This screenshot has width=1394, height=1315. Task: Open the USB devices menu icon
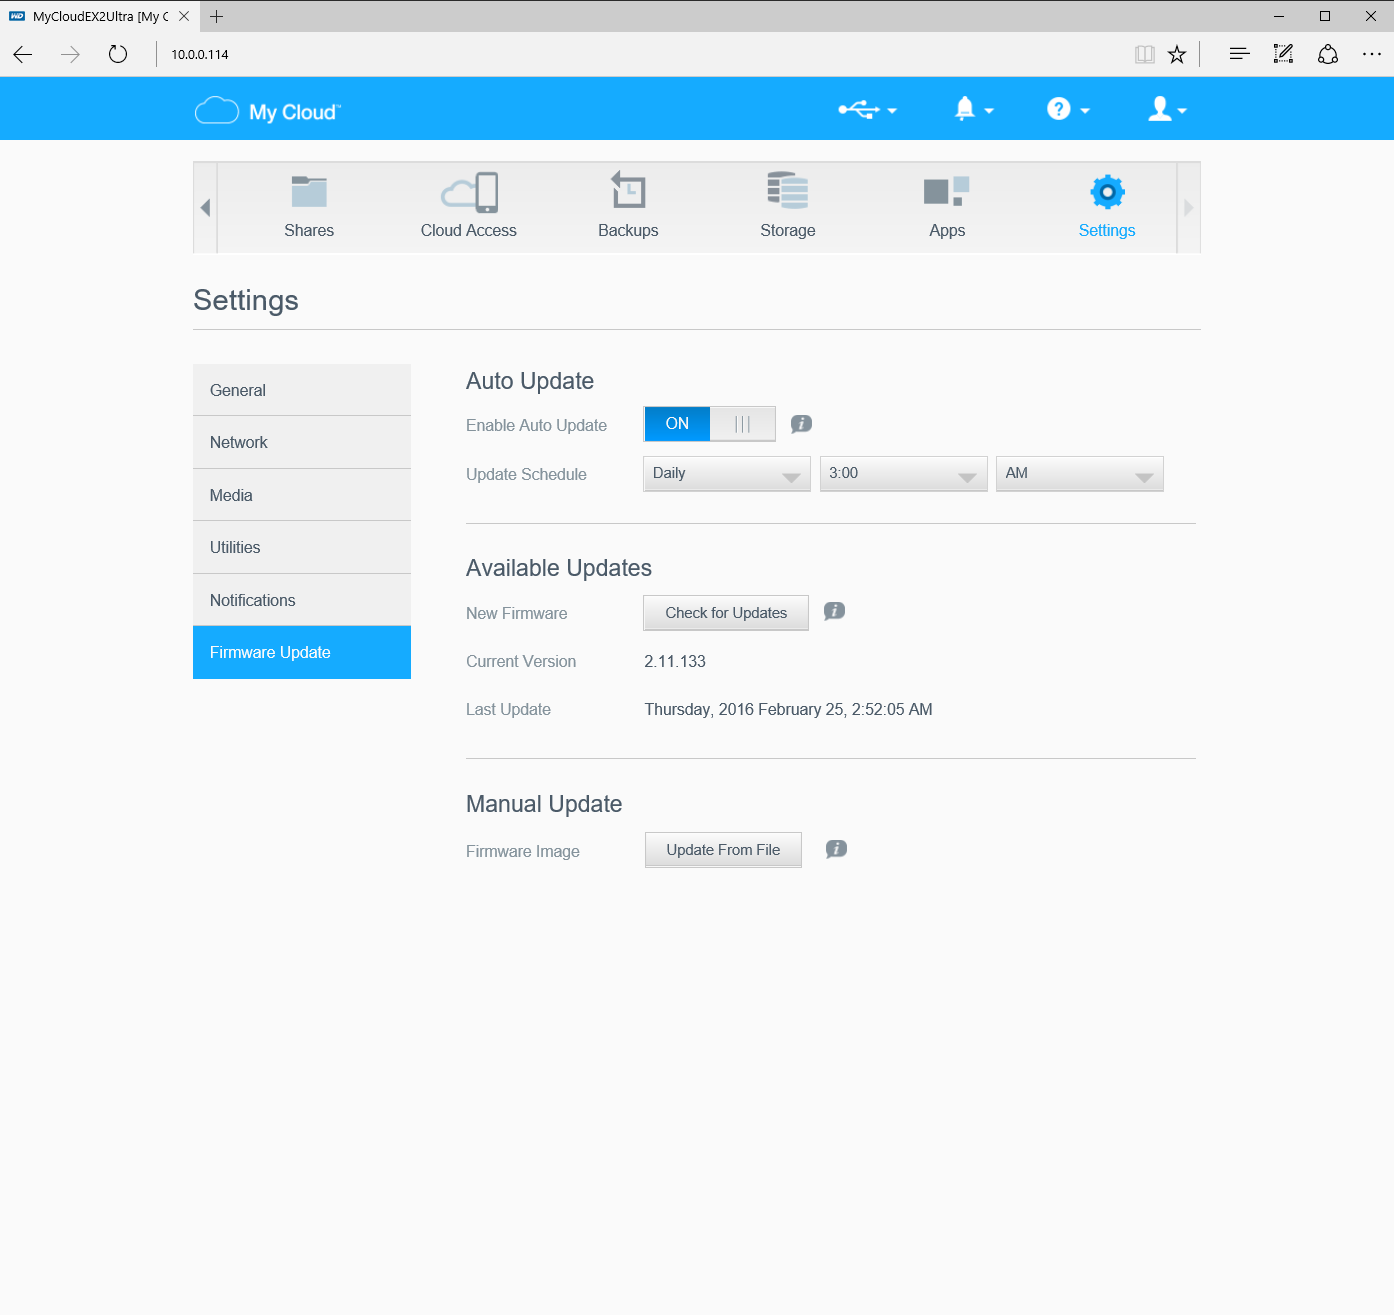coord(867,110)
